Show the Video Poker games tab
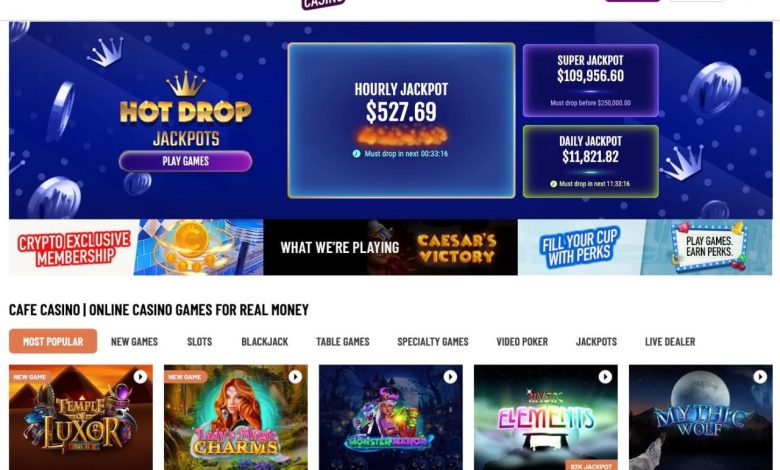The height and width of the screenshot is (470, 780). pos(522,342)
